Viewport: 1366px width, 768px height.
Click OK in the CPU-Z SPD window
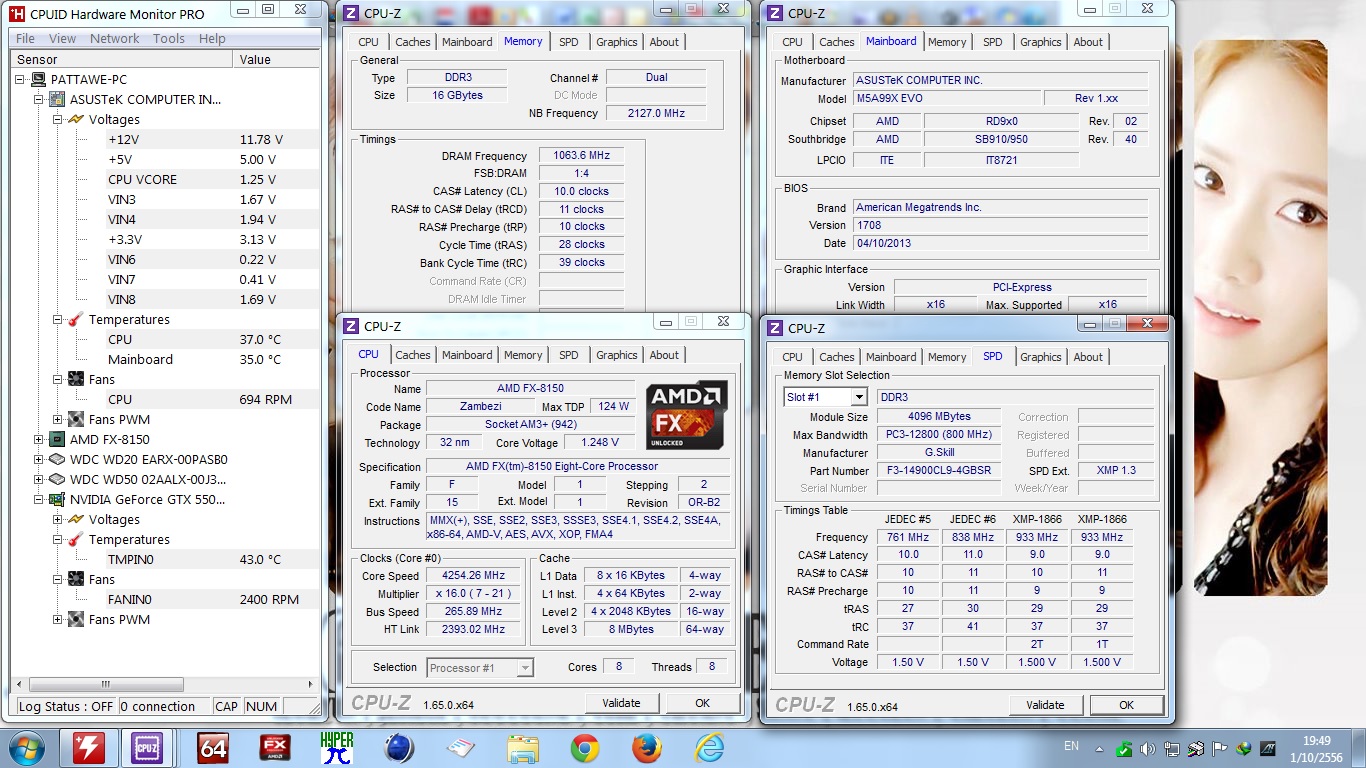[x=1127, y=705]
